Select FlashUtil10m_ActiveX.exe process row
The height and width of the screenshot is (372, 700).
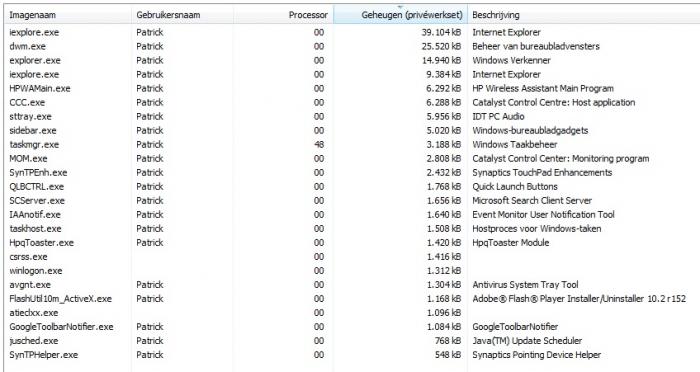(x=352, y=299)
